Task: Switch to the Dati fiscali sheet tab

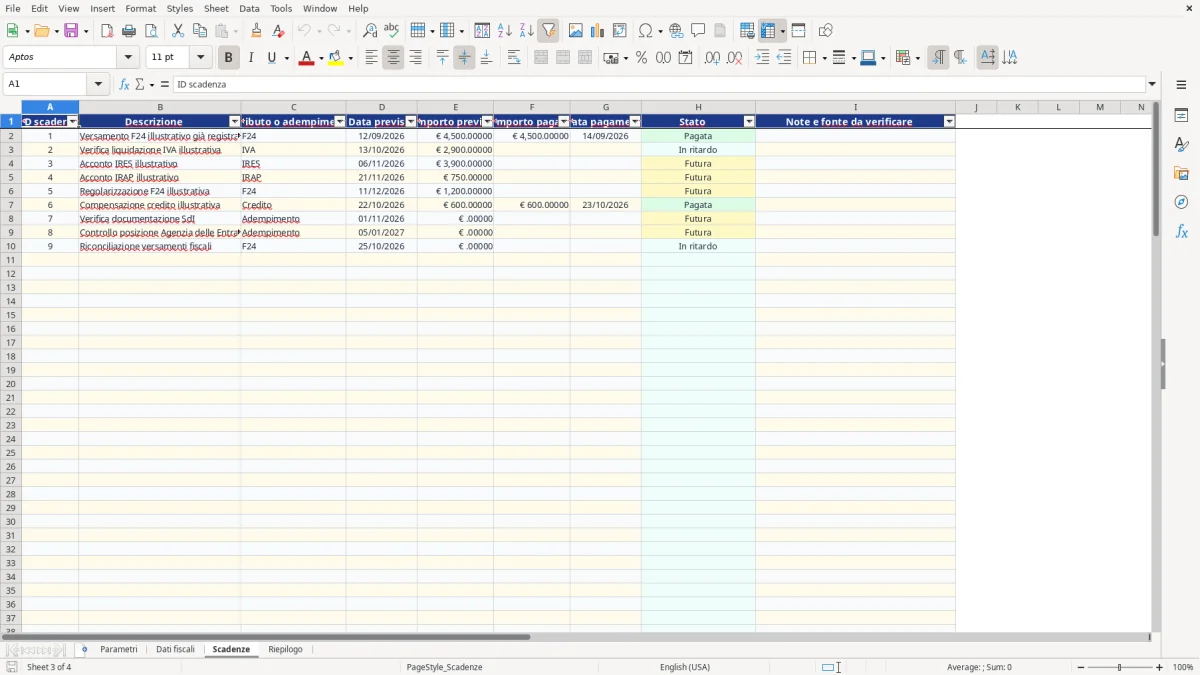Action: click(175, 650)
